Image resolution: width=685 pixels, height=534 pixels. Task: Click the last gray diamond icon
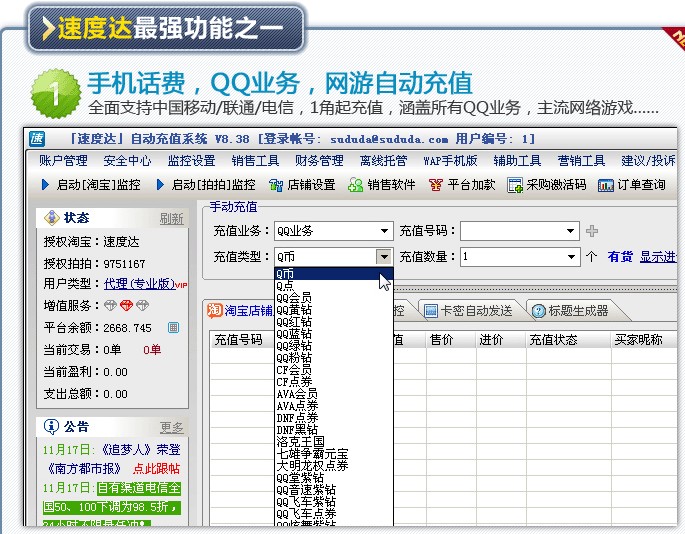(x=142, y=305)
